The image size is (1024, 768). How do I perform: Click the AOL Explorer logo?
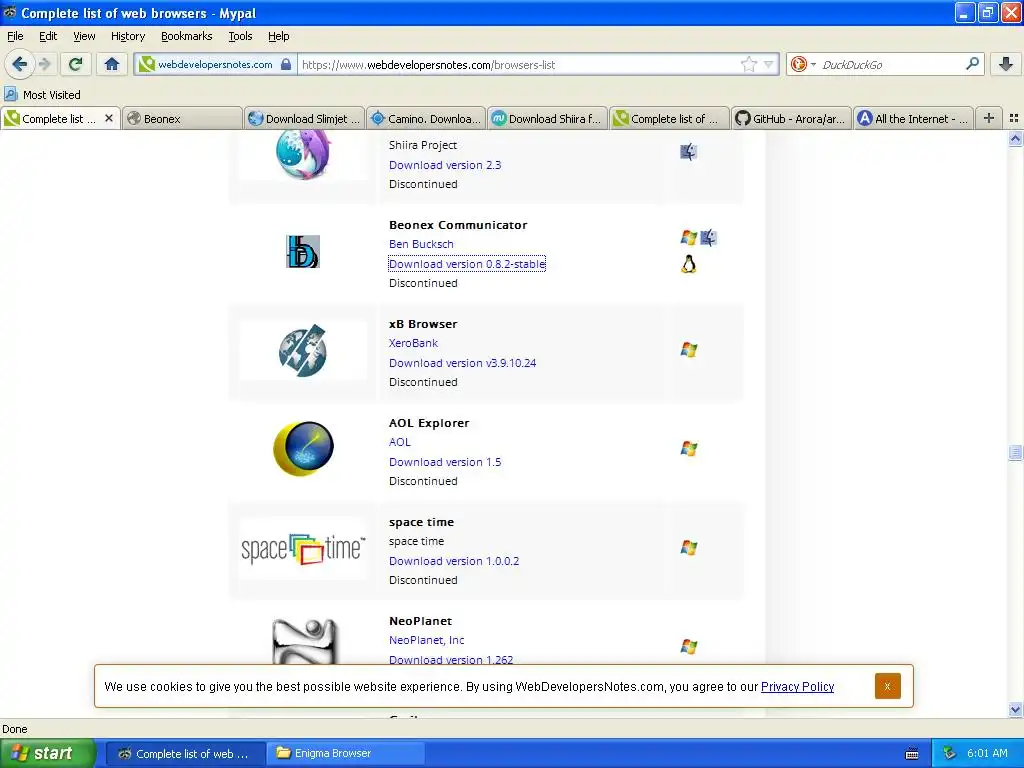pyautogui.click(x=303, y=449)
